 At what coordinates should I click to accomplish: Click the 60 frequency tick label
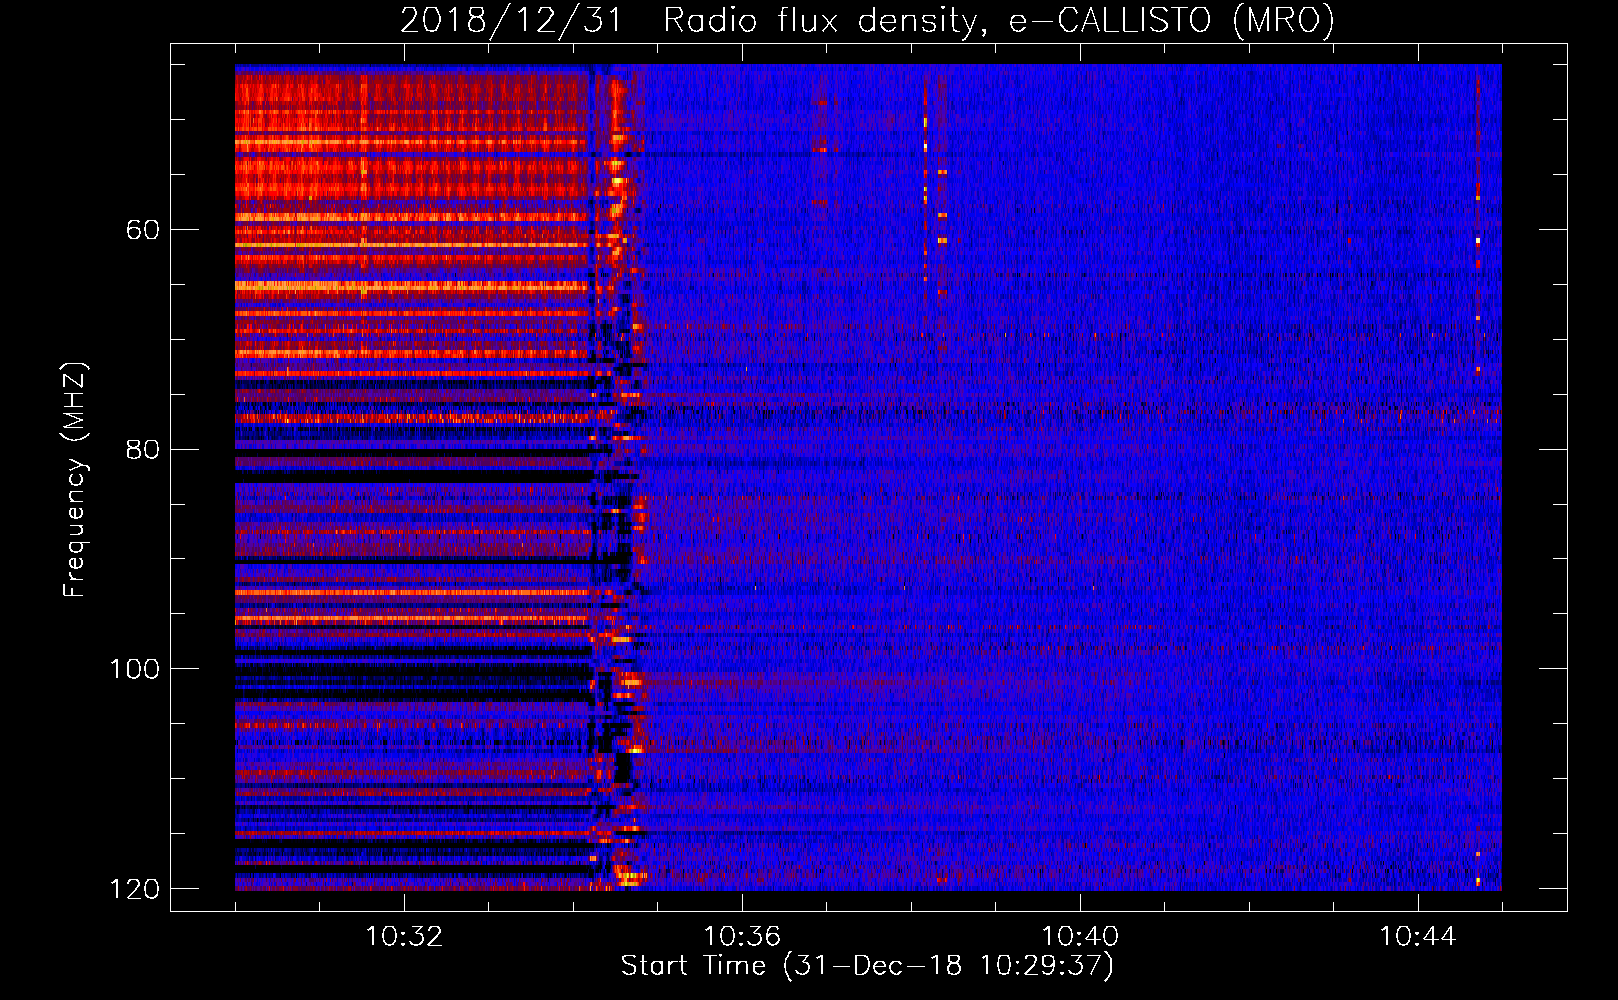point(143,230)
